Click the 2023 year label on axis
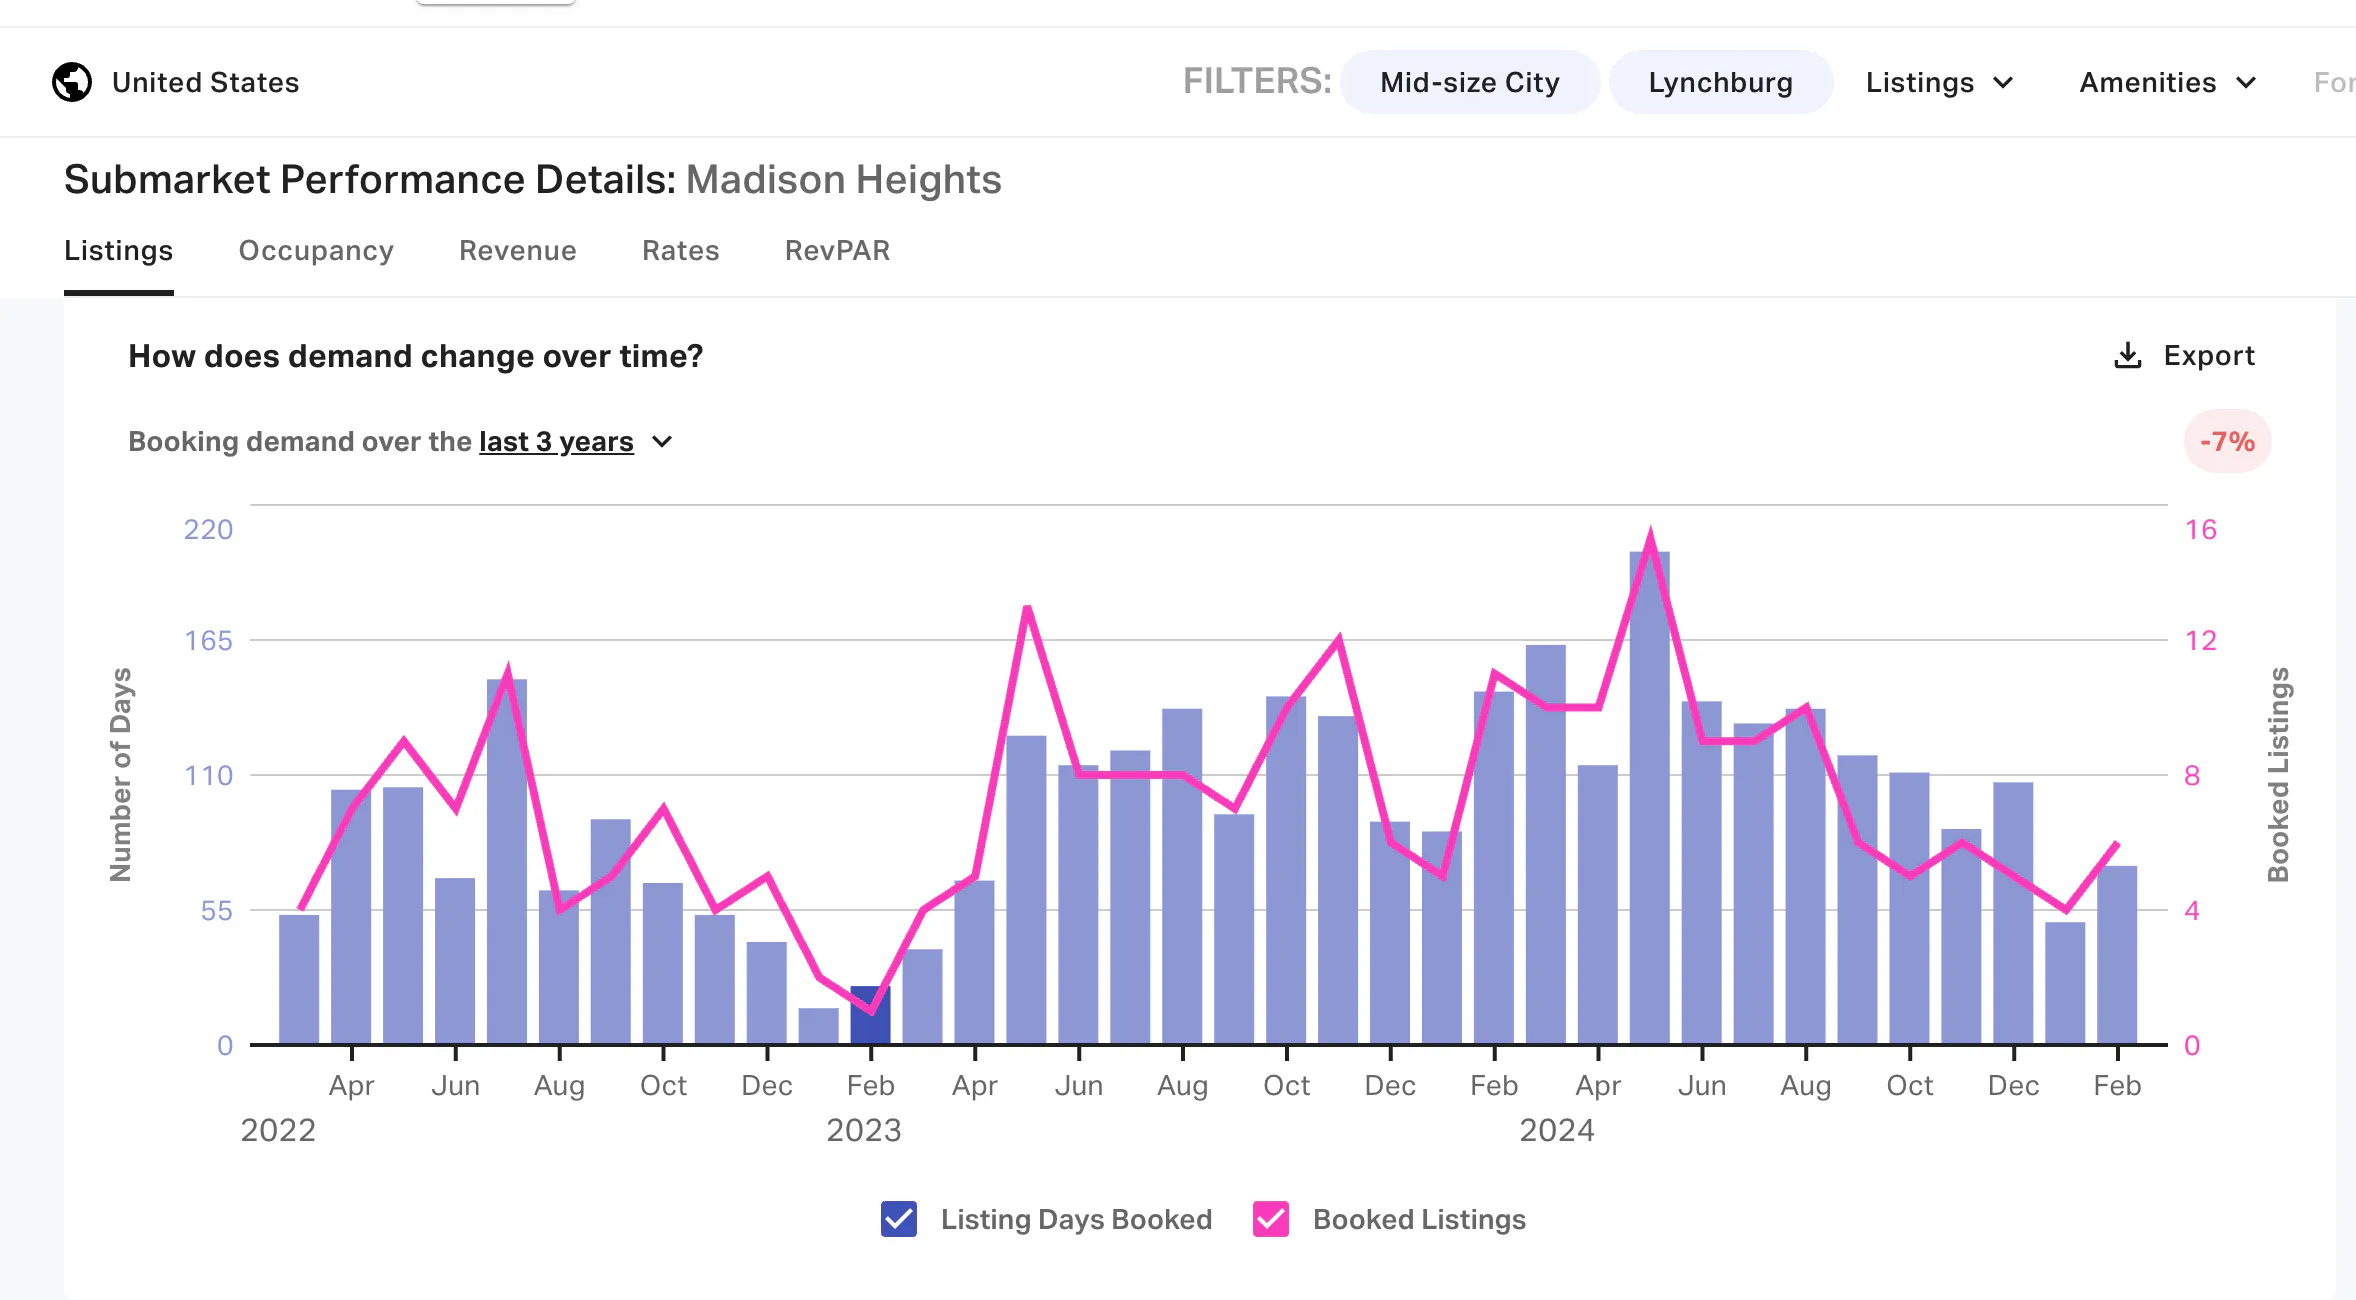Viewport: 2356px width, 1300px height. coord(863,1130)
